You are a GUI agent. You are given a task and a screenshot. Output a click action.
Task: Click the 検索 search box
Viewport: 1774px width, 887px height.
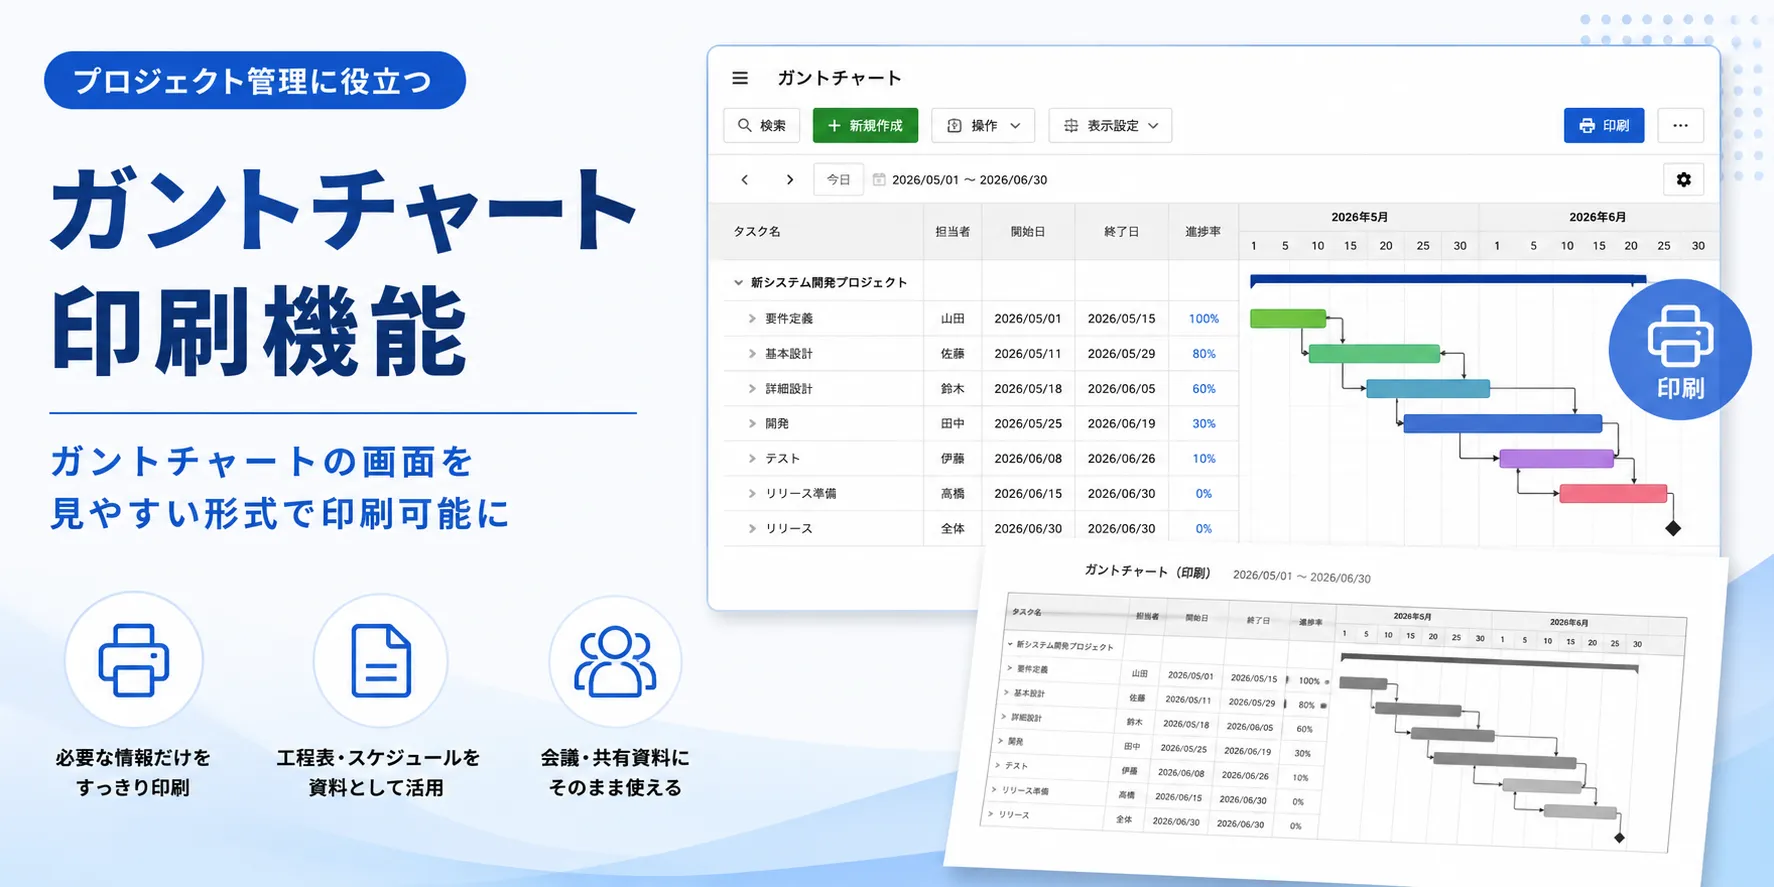(x=762, y=126)
